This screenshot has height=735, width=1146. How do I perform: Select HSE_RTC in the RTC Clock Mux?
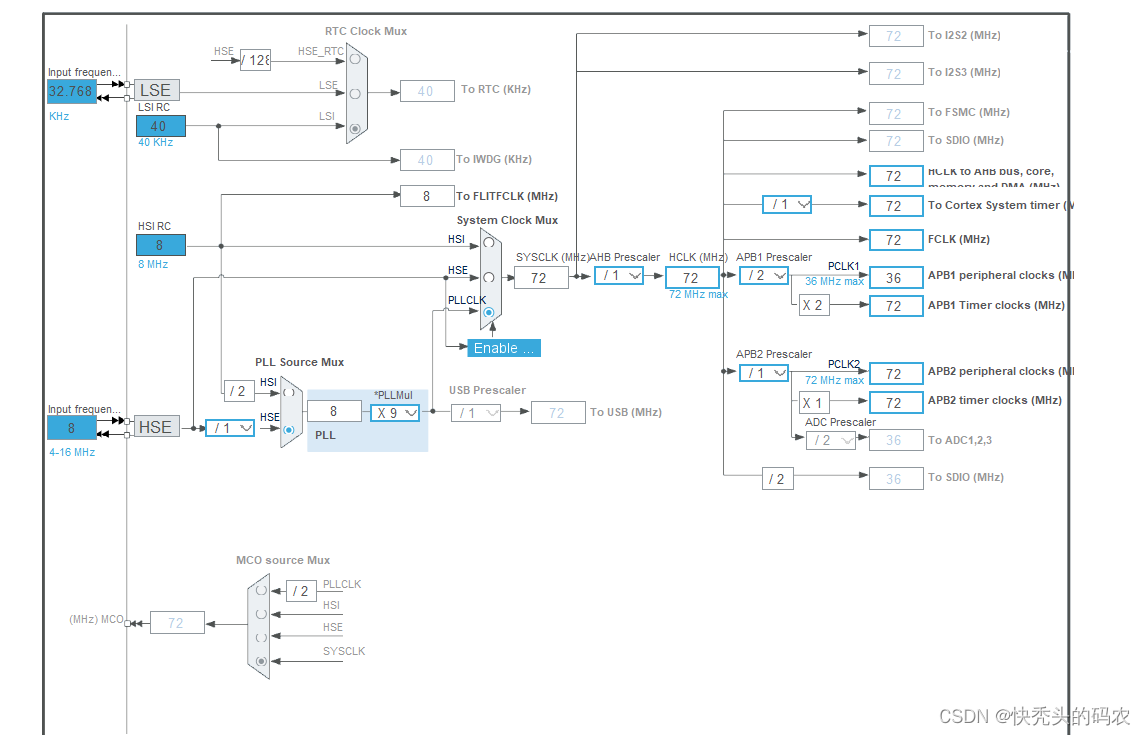click(355, 59)
